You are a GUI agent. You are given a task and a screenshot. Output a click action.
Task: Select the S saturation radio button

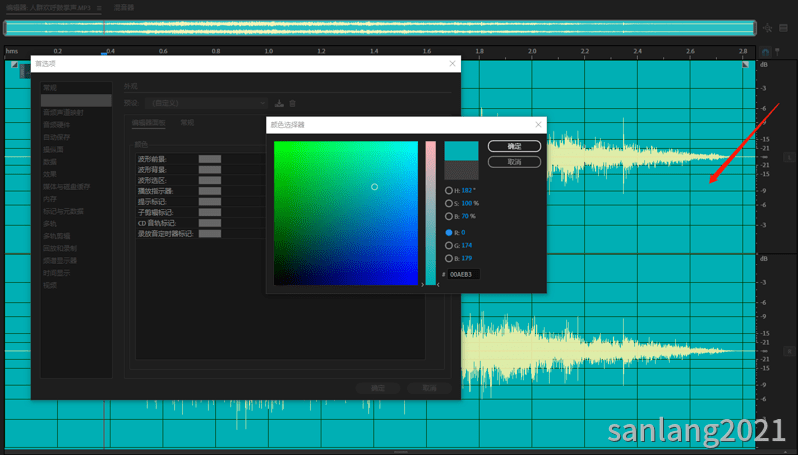(449, 203)
